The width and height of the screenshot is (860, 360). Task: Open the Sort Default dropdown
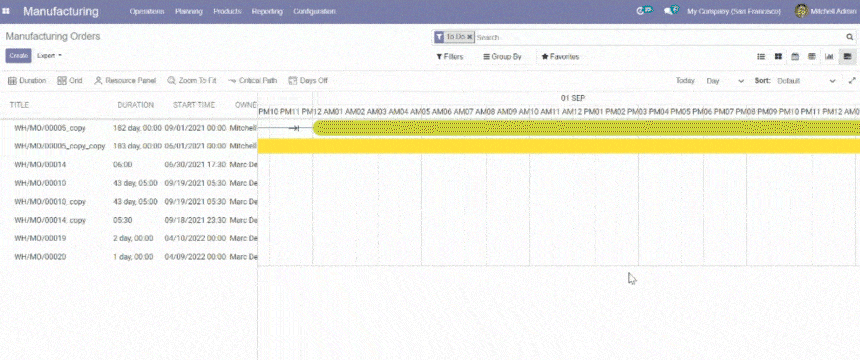(x=806, y=81)
